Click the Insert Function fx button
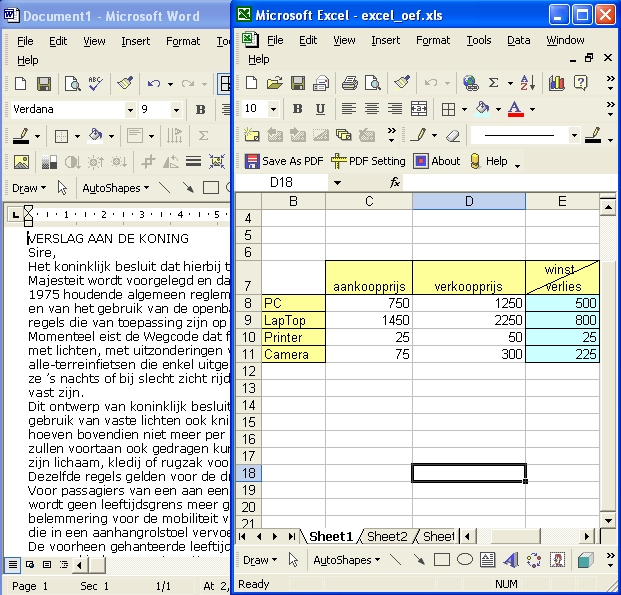Viewport: 621px width, 595px height. 395,182
